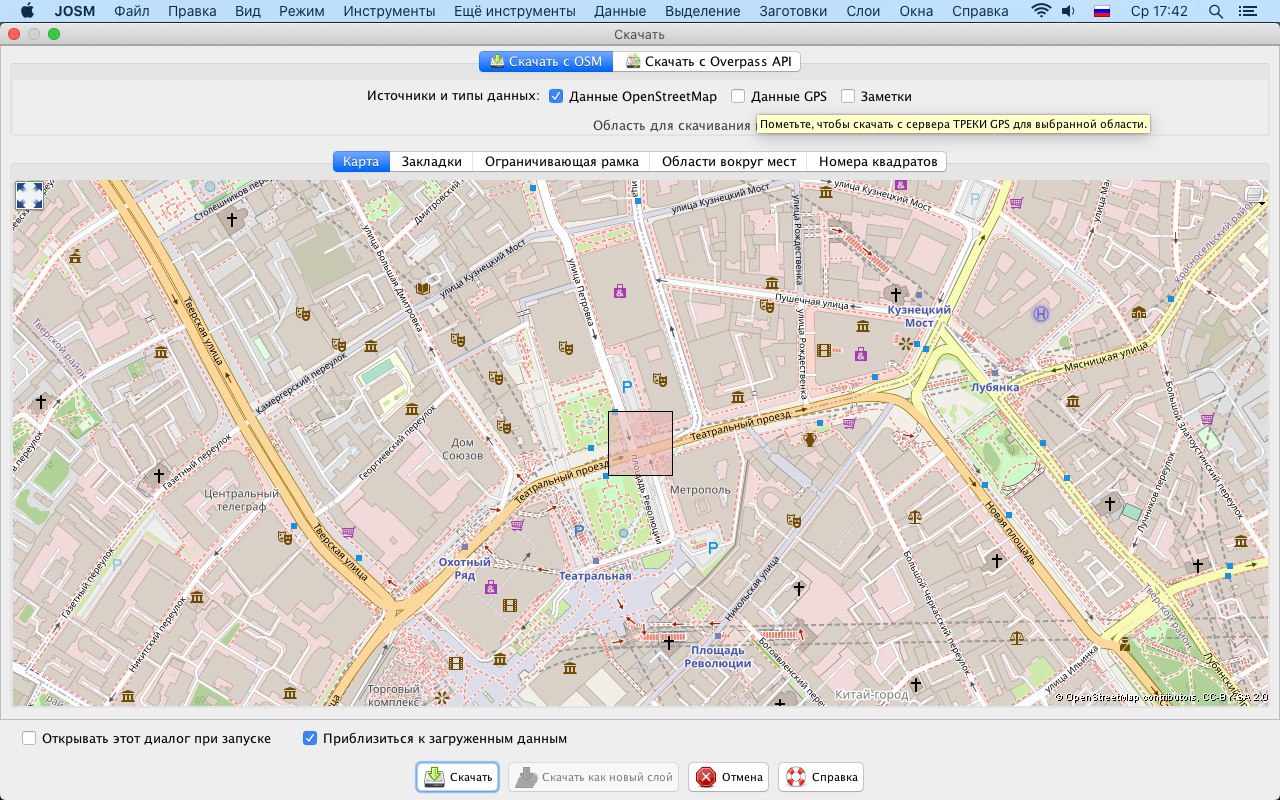Click the Ср 17:42 clock
This screenshot has height=800, width=1280.
coord(1158,12)
